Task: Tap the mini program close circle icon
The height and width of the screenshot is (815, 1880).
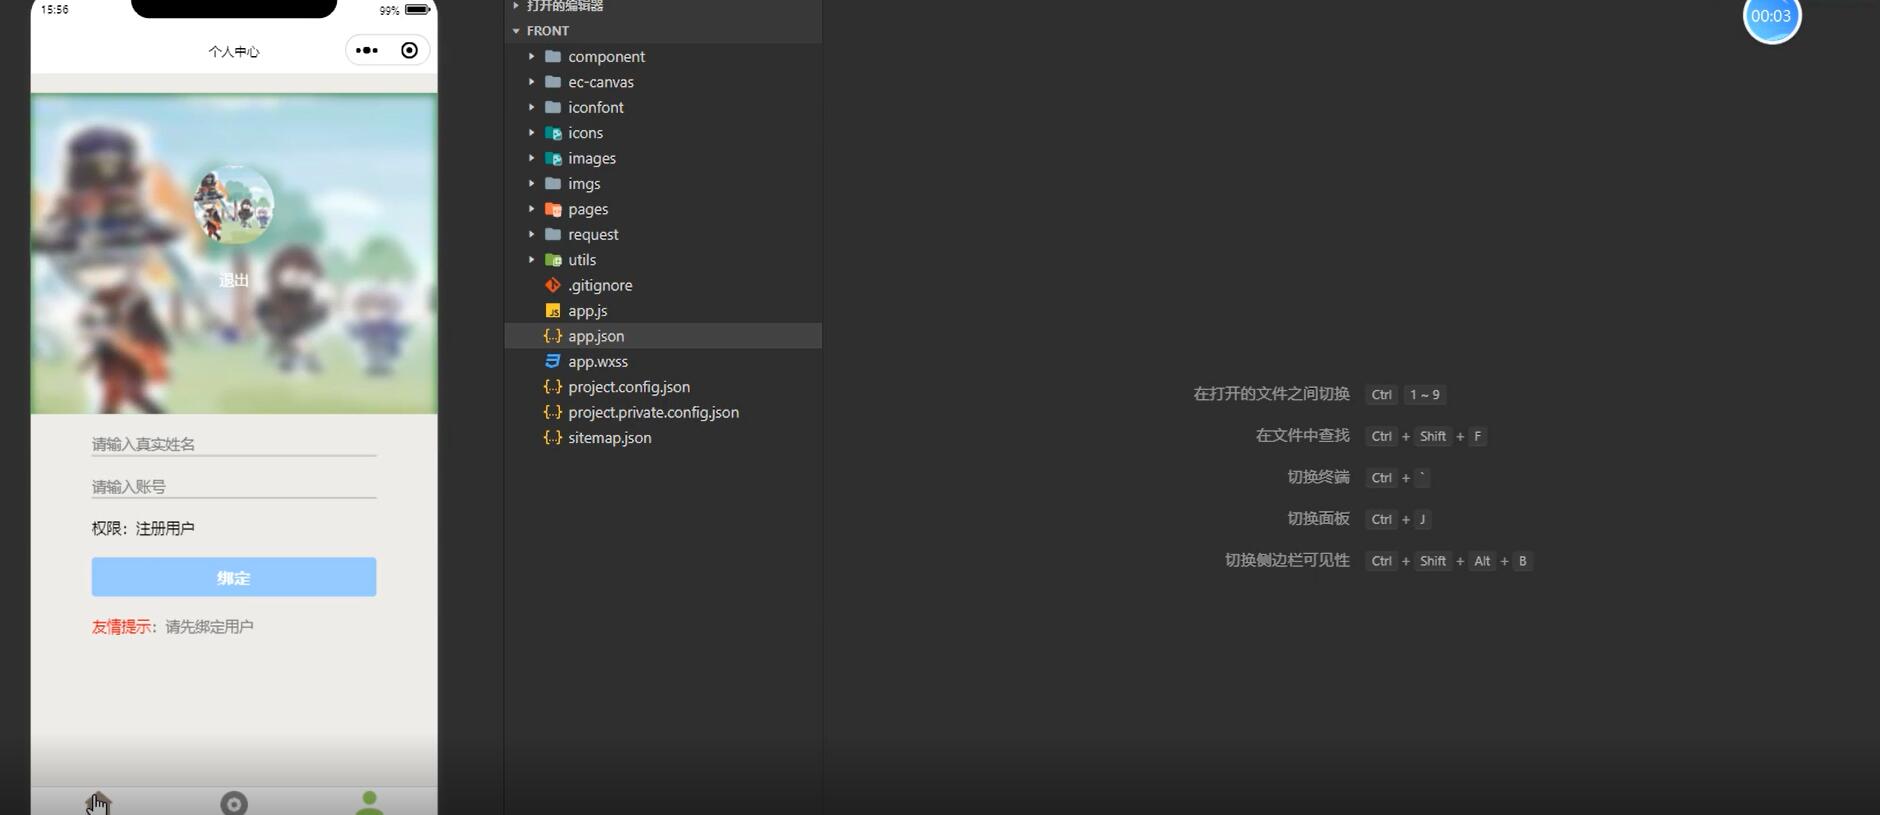Action: click(x=409, y=50)
